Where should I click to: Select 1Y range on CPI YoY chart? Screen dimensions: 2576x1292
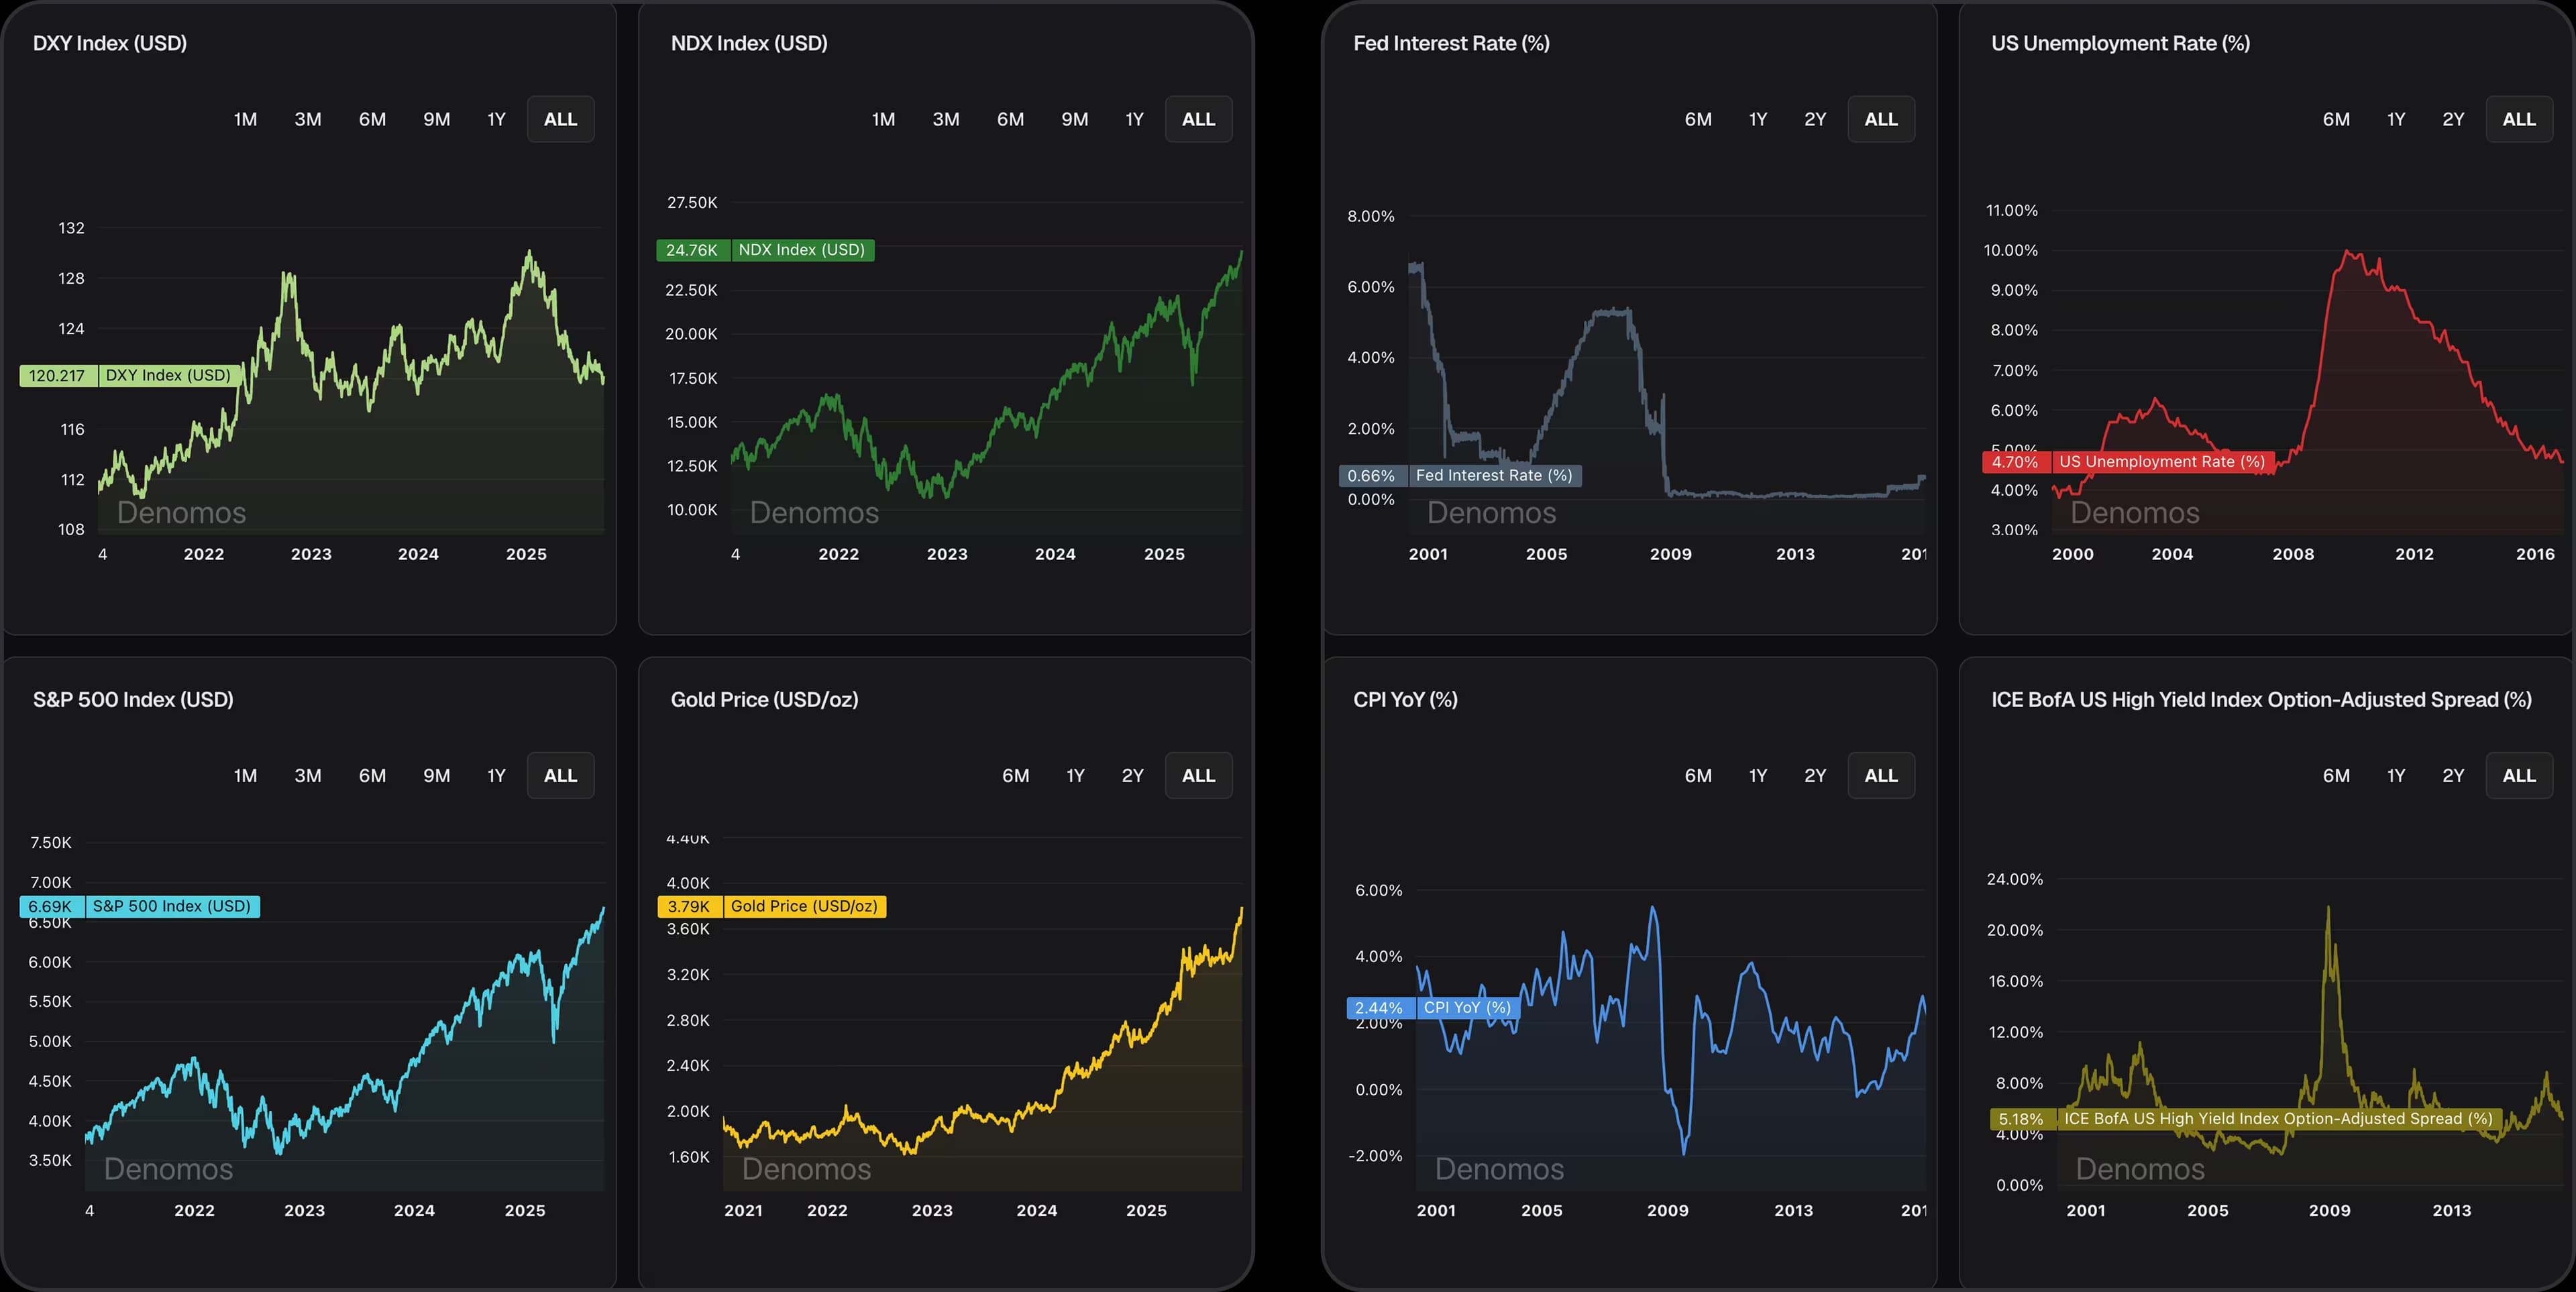(1758, 775)
